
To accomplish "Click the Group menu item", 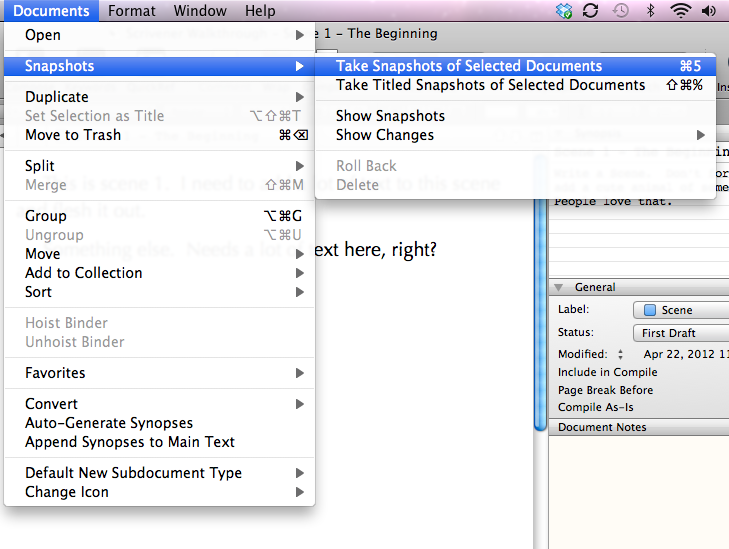I will 159,216.
